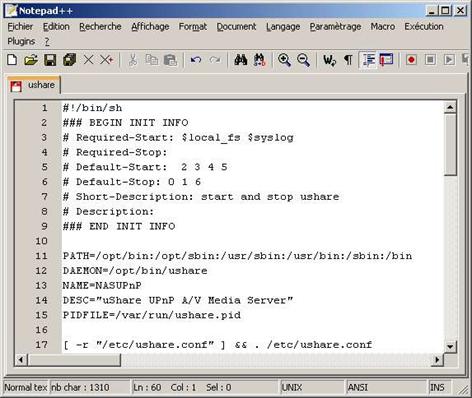
Task: Click the Close All documents icon
Action: click(x=107, y=60)
